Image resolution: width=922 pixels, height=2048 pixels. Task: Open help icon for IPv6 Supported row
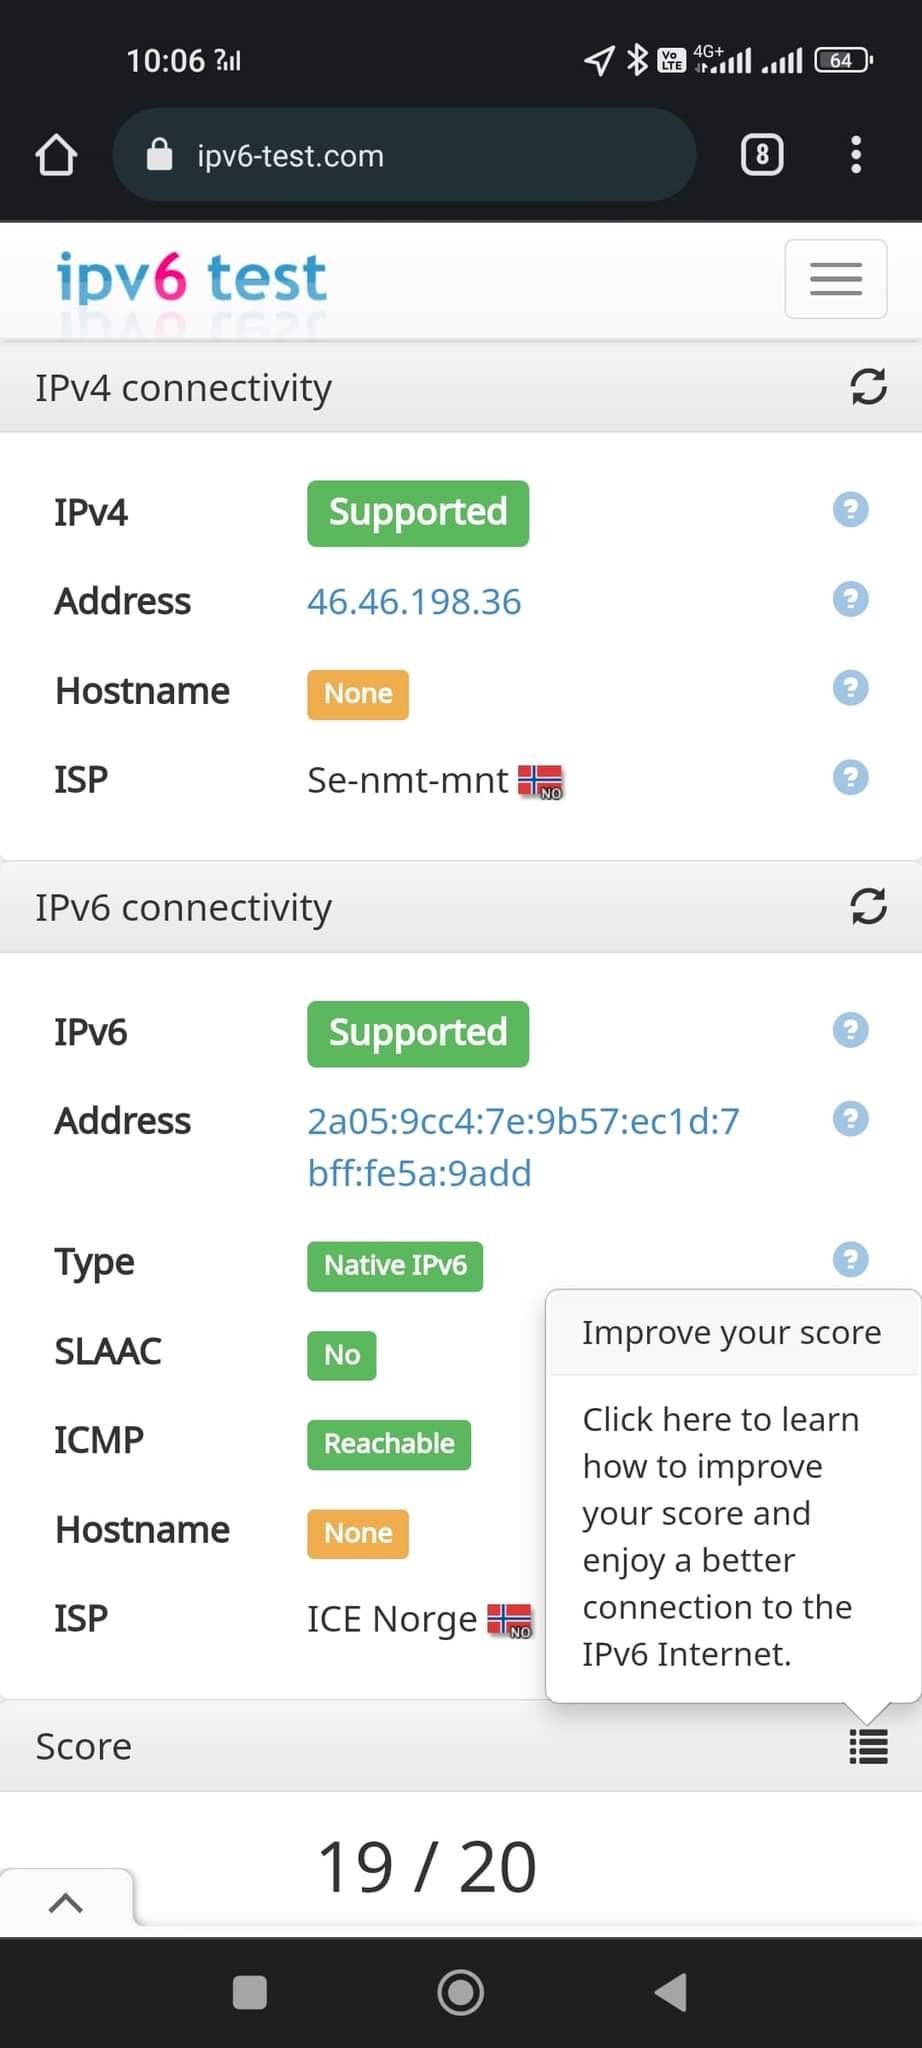pos(851,1030)
